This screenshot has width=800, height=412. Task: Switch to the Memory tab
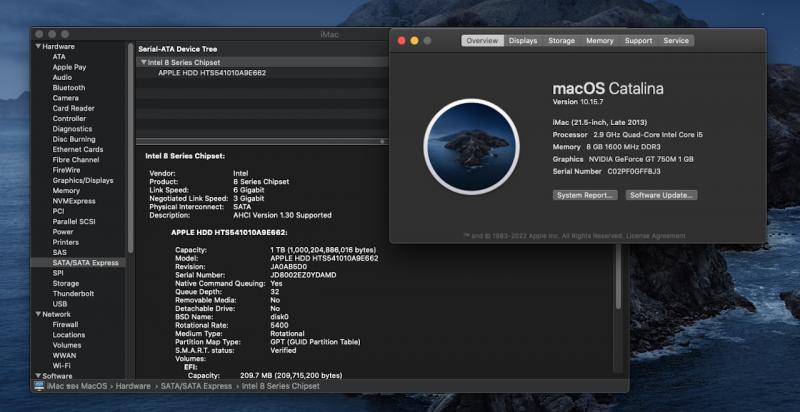click(599, 41)
